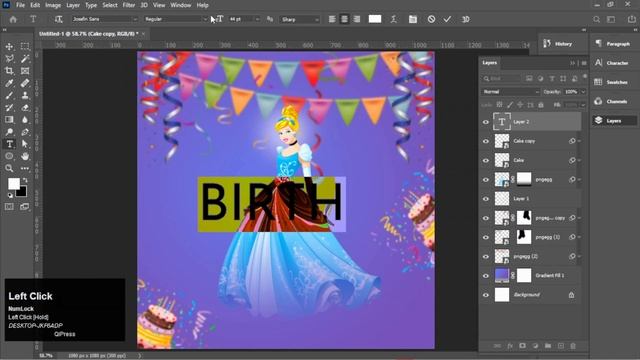The image size is (640, 360).
Task: Open the blend mode Normal dropdown
Action: pyautogui.click(x=511, y=92)
